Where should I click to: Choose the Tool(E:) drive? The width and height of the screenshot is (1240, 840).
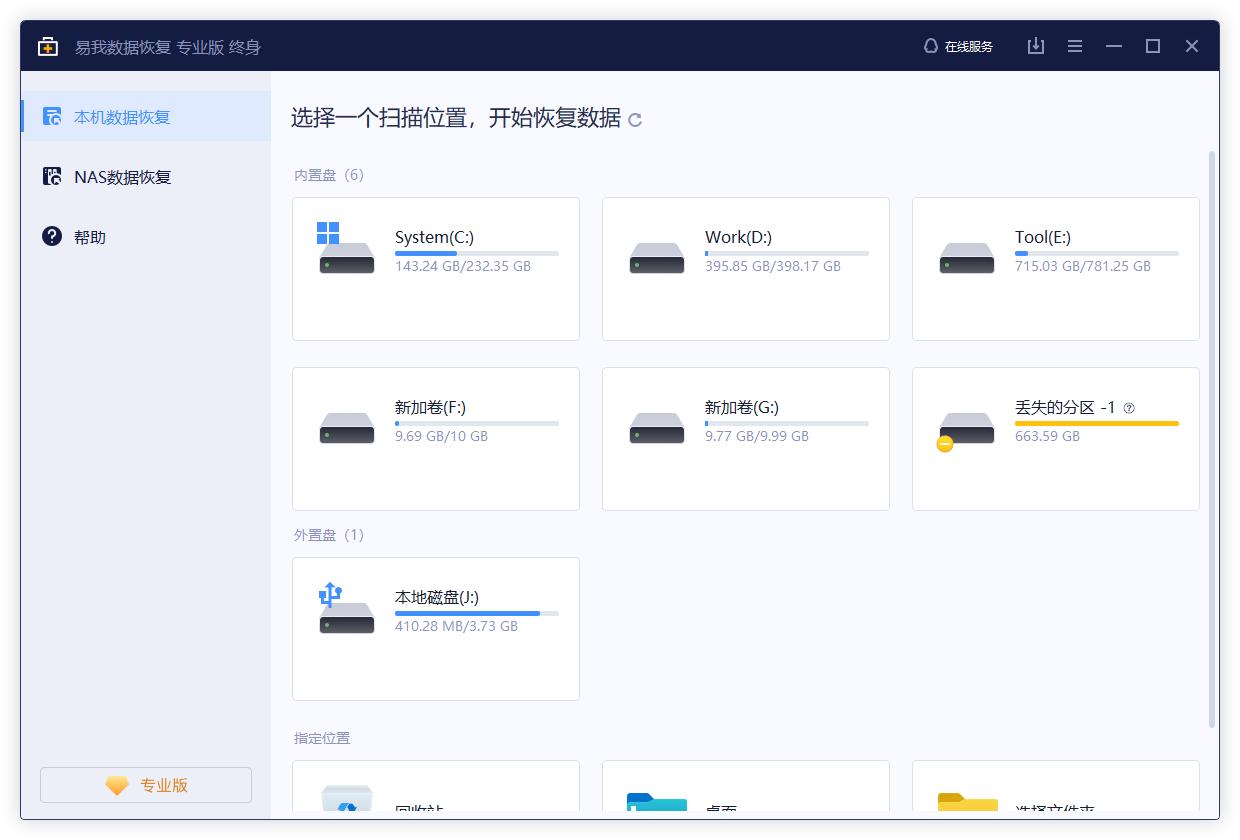tap(1055, 268)
